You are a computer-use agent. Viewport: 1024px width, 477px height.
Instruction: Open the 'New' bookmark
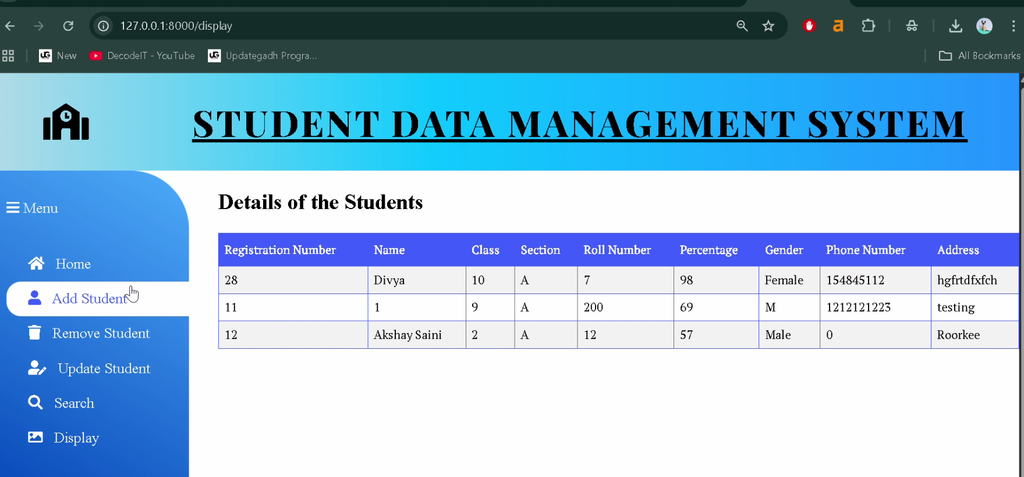(57, 56)
